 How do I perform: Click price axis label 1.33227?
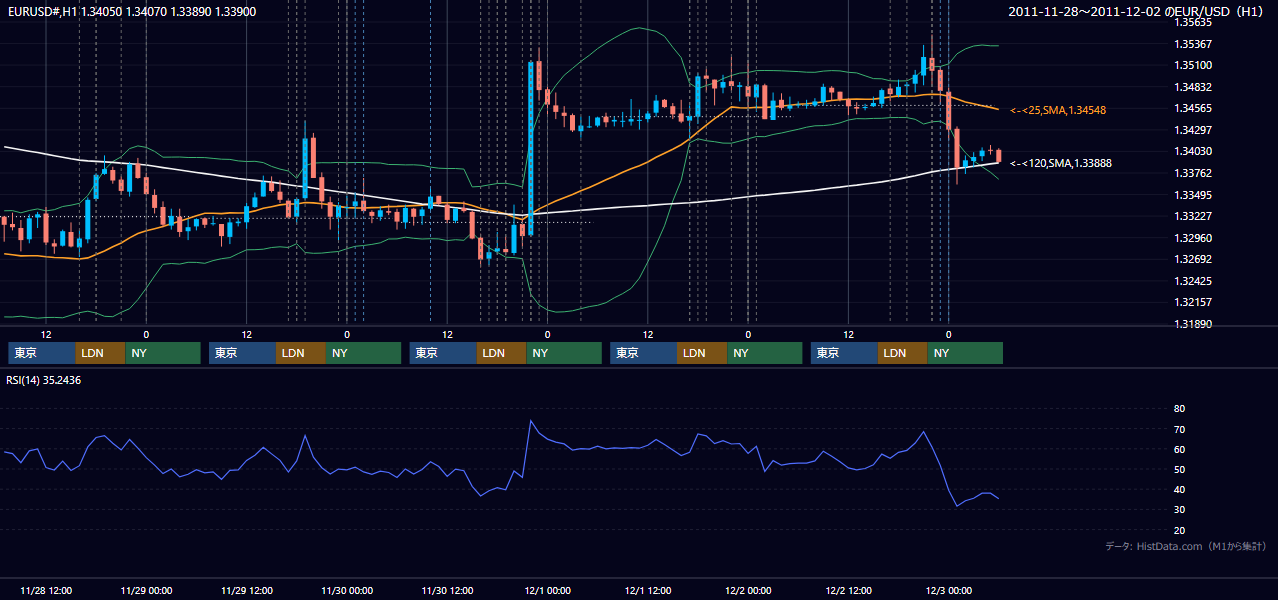tap(1192, 216)
